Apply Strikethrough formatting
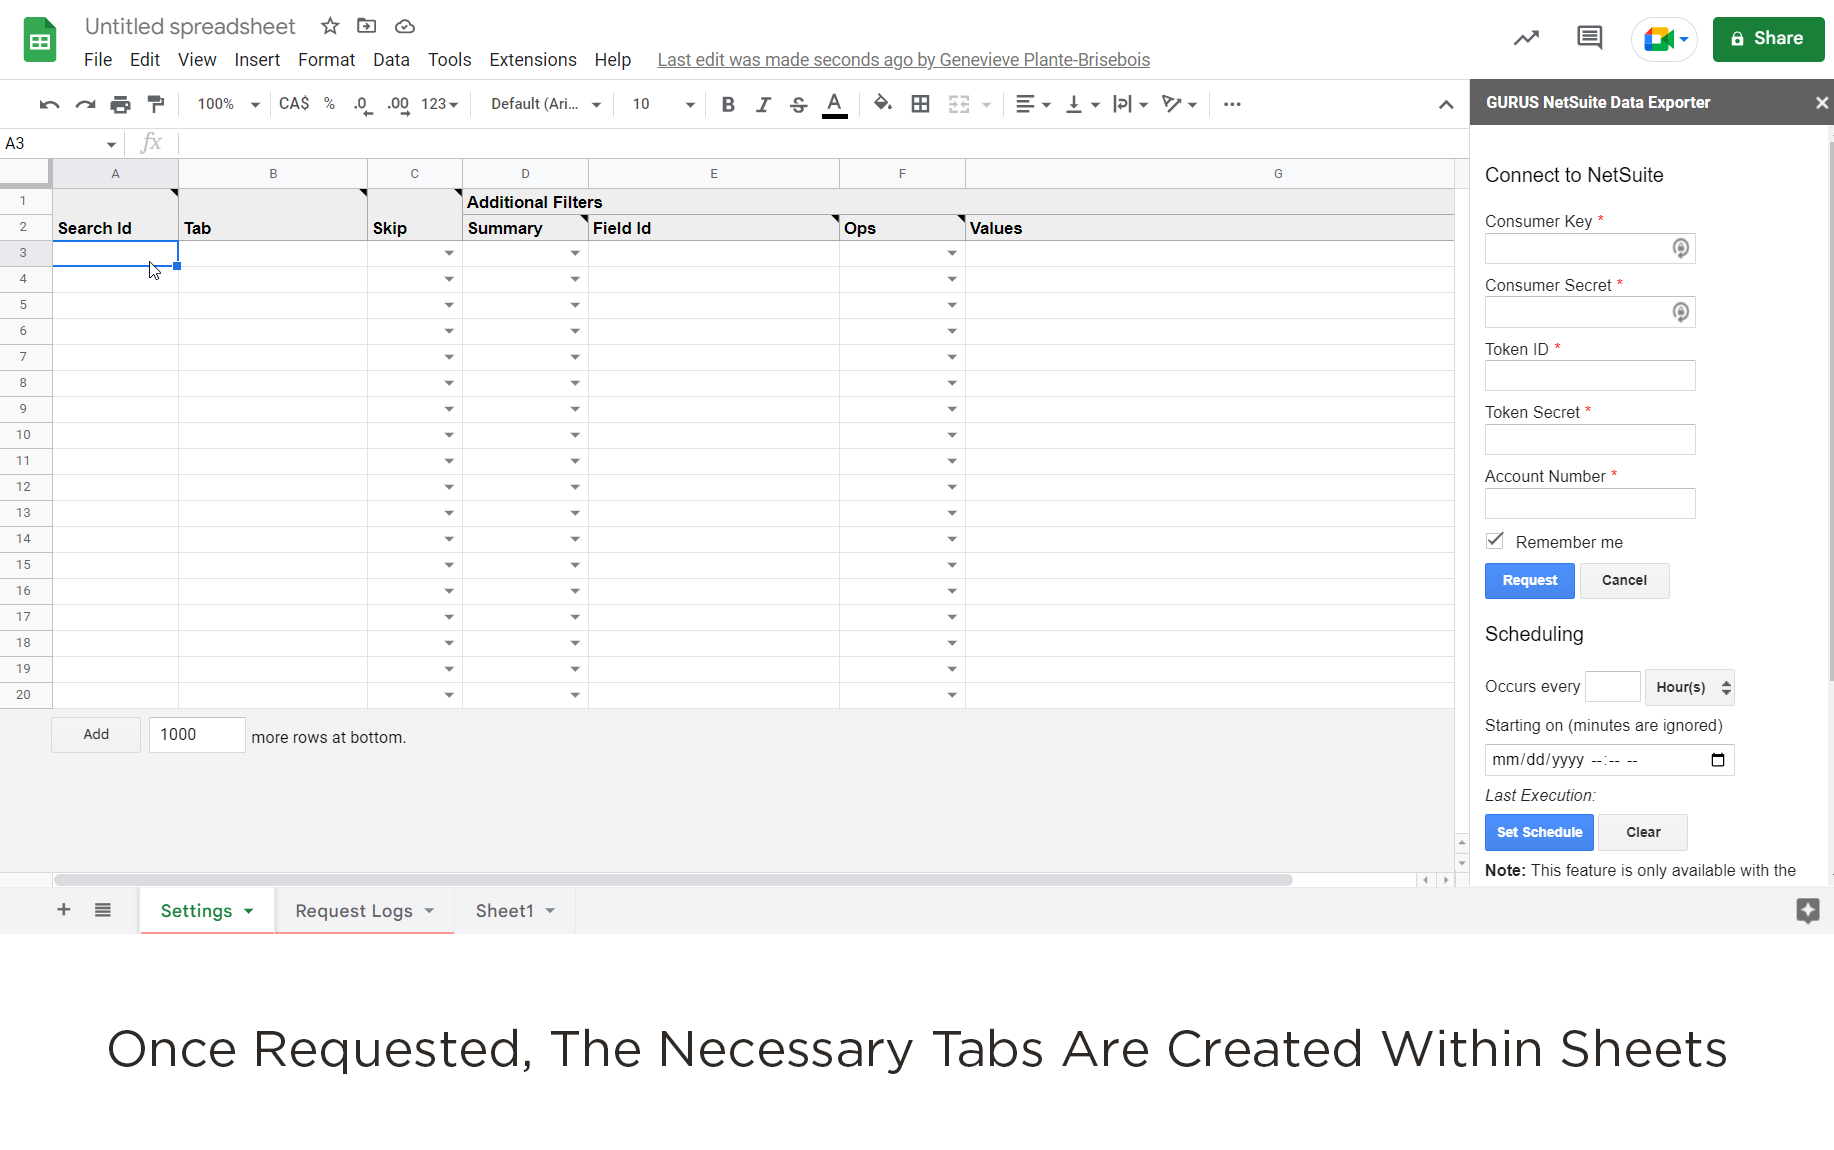Viewport: 1834px width, 1150px height. tap(798, 104)
